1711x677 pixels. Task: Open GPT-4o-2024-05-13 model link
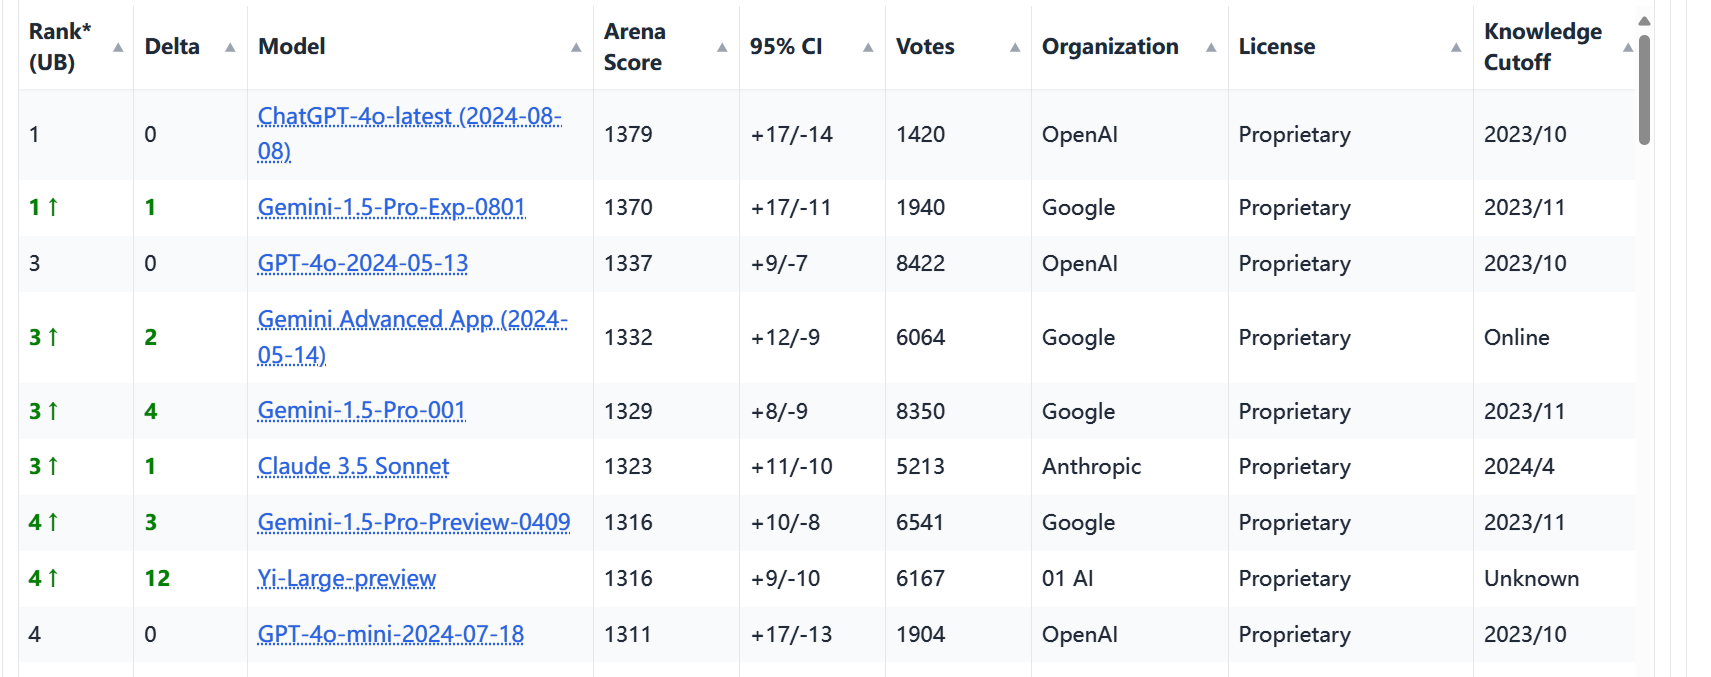pos(363,263)
